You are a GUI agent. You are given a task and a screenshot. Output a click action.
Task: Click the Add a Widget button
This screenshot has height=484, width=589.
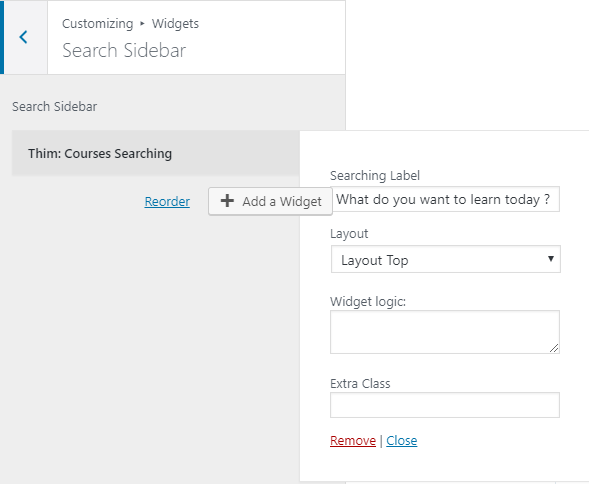point(270,201)
